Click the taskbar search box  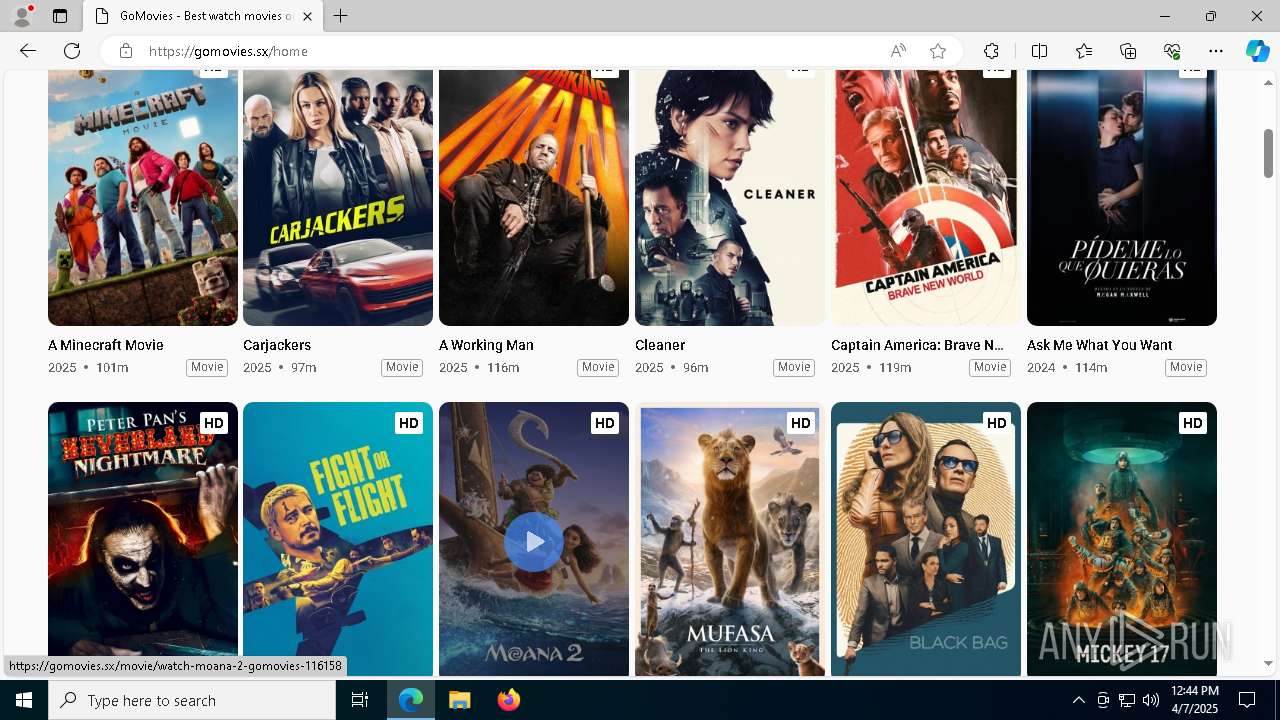(x=192, y=700)
